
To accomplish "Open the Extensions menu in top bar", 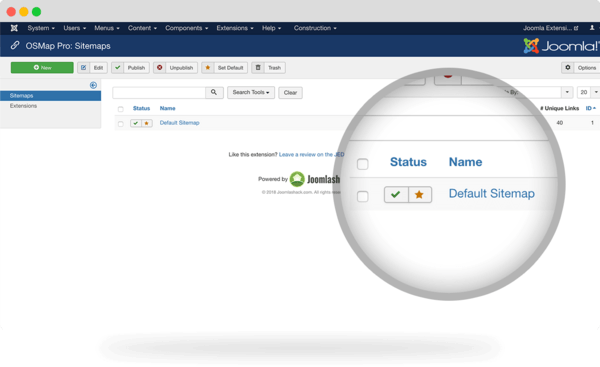I will [x=235, y=28].
